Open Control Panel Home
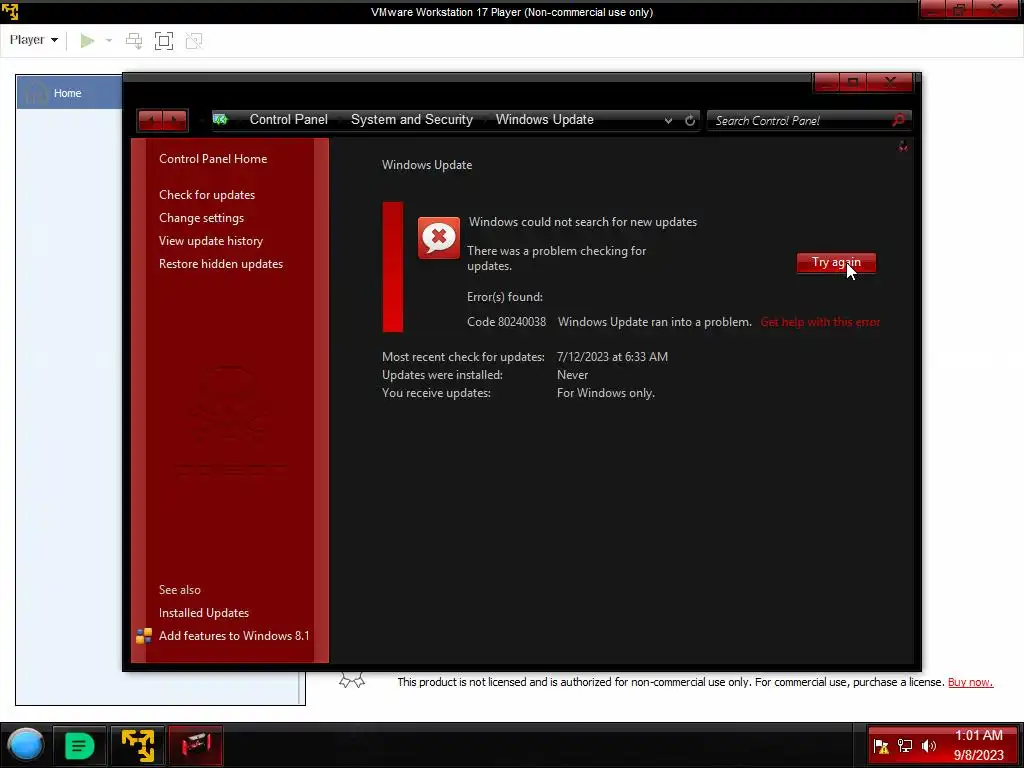 pyautogui.click(x=213, y=159)
